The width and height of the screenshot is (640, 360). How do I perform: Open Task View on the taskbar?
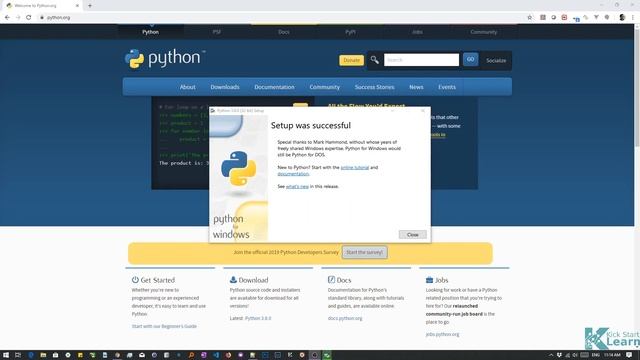(x=18, y=355)
